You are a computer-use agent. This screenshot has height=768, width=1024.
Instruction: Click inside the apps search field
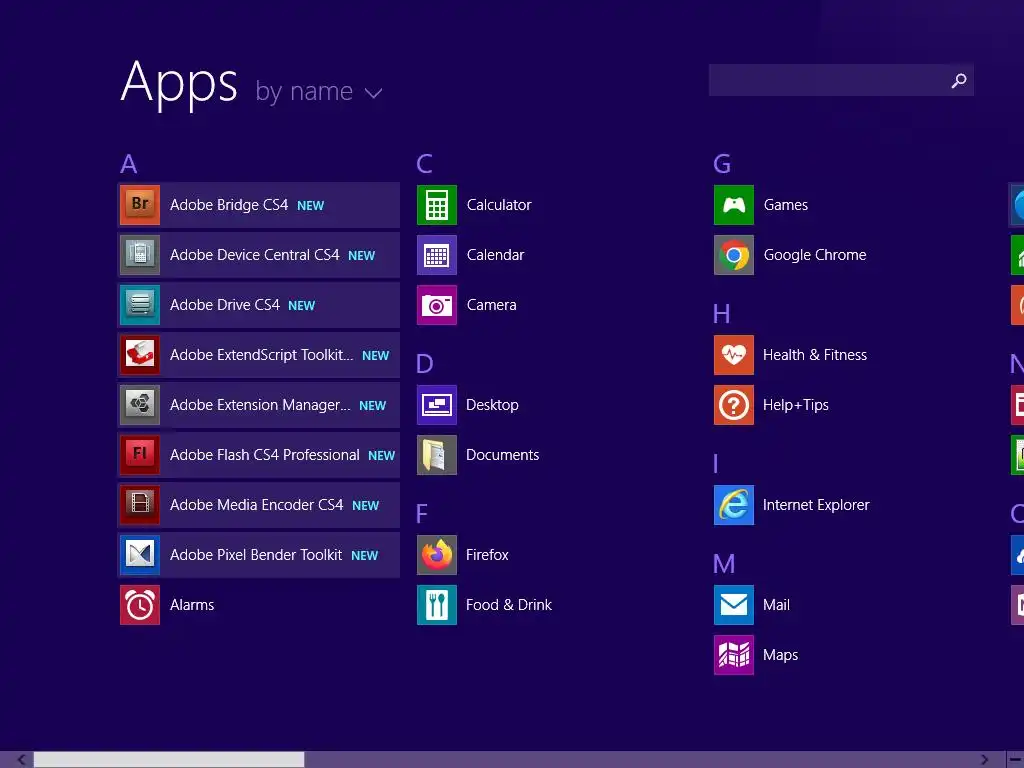coord(841,80)
